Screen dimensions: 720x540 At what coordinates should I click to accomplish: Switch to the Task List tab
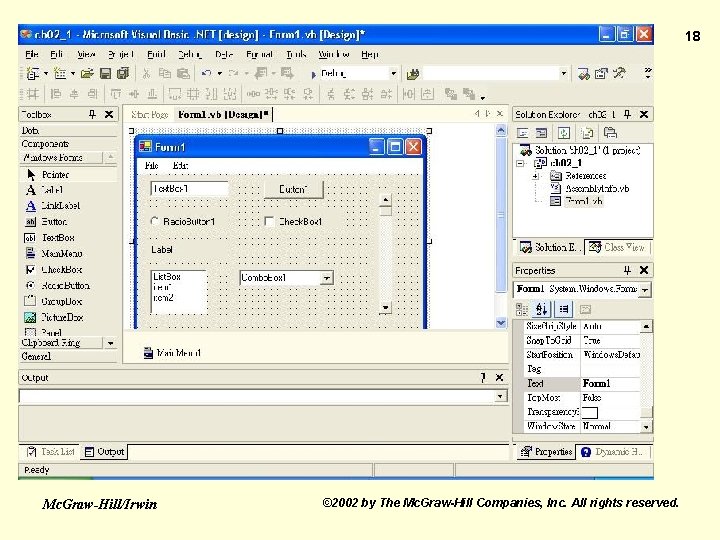pos(51,452)
